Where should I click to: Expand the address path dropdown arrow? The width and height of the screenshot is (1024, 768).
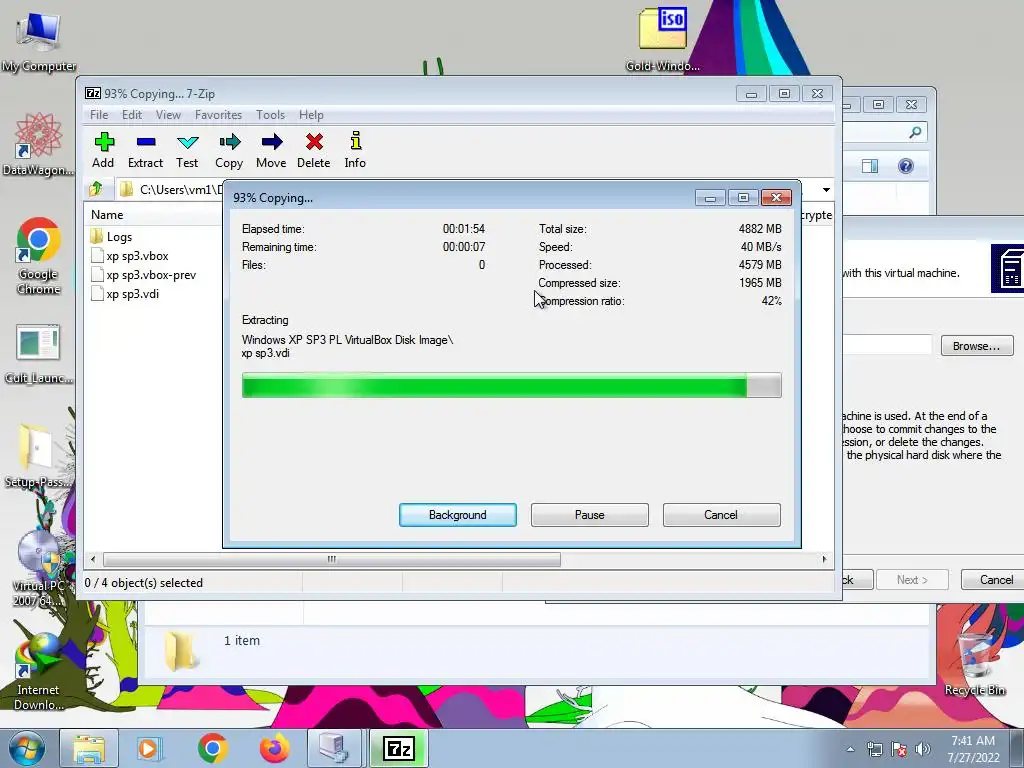(x=826, y=189)
